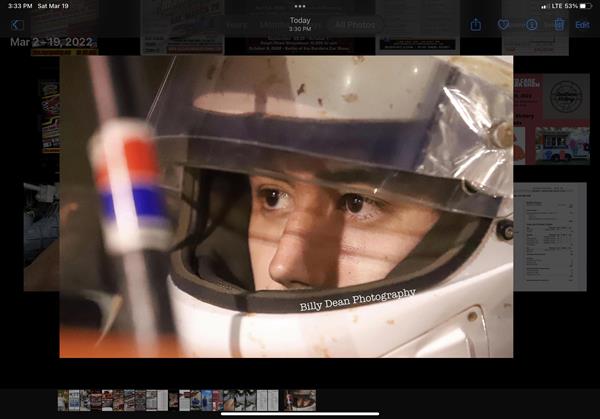Image resolution: width=600 pixels, height=419 pixels.
Task: Tap the document thumbnail behind photo on right
Action: click(x=550, y=235)
